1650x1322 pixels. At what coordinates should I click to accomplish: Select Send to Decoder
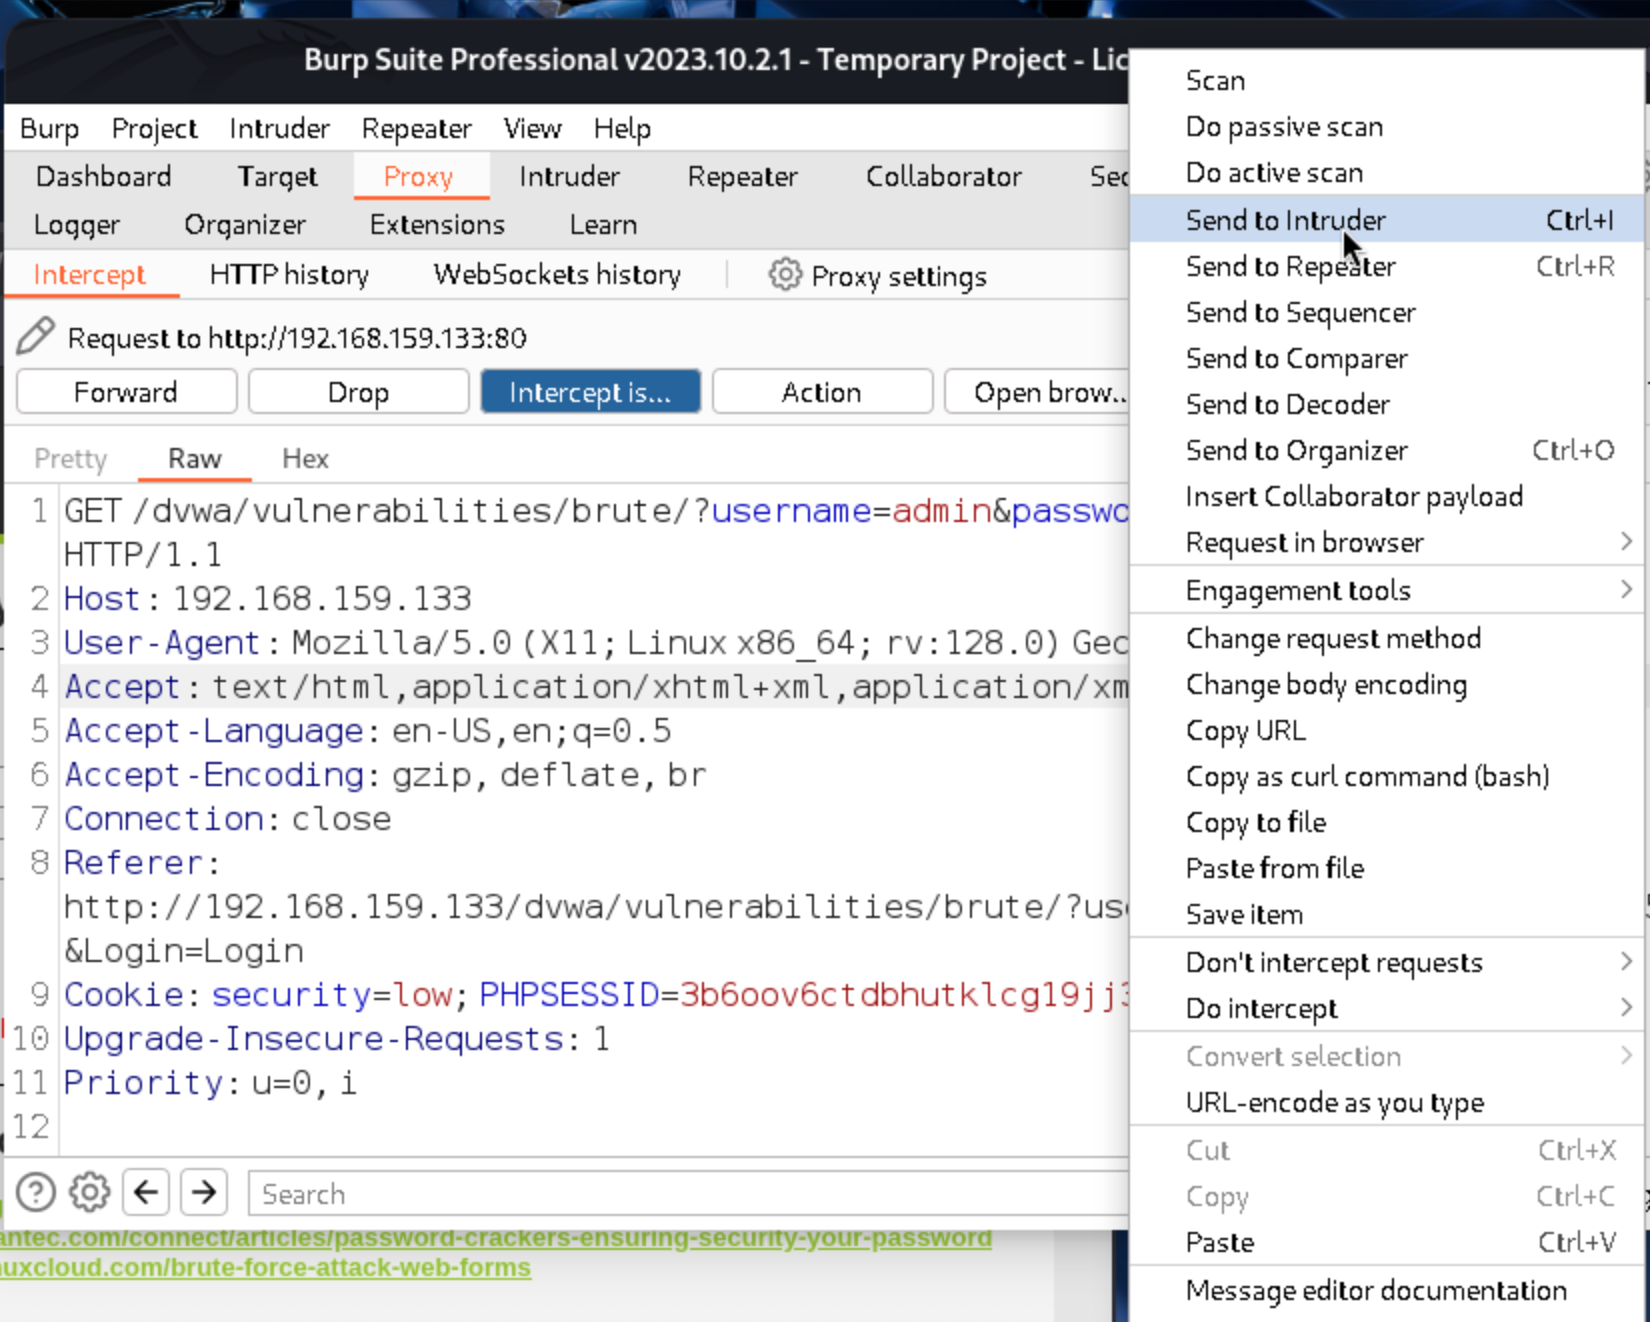[1388, 404]
